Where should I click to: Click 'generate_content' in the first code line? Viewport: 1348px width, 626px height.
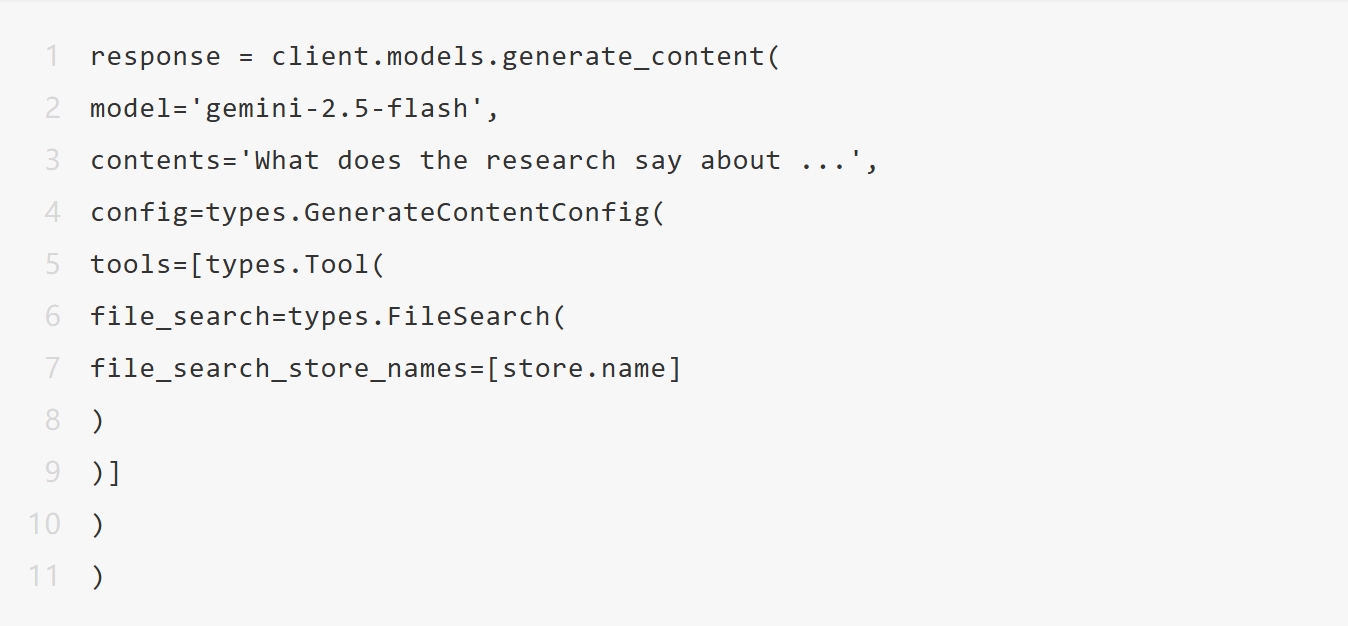pyautogui.click(x=633, y=56)
